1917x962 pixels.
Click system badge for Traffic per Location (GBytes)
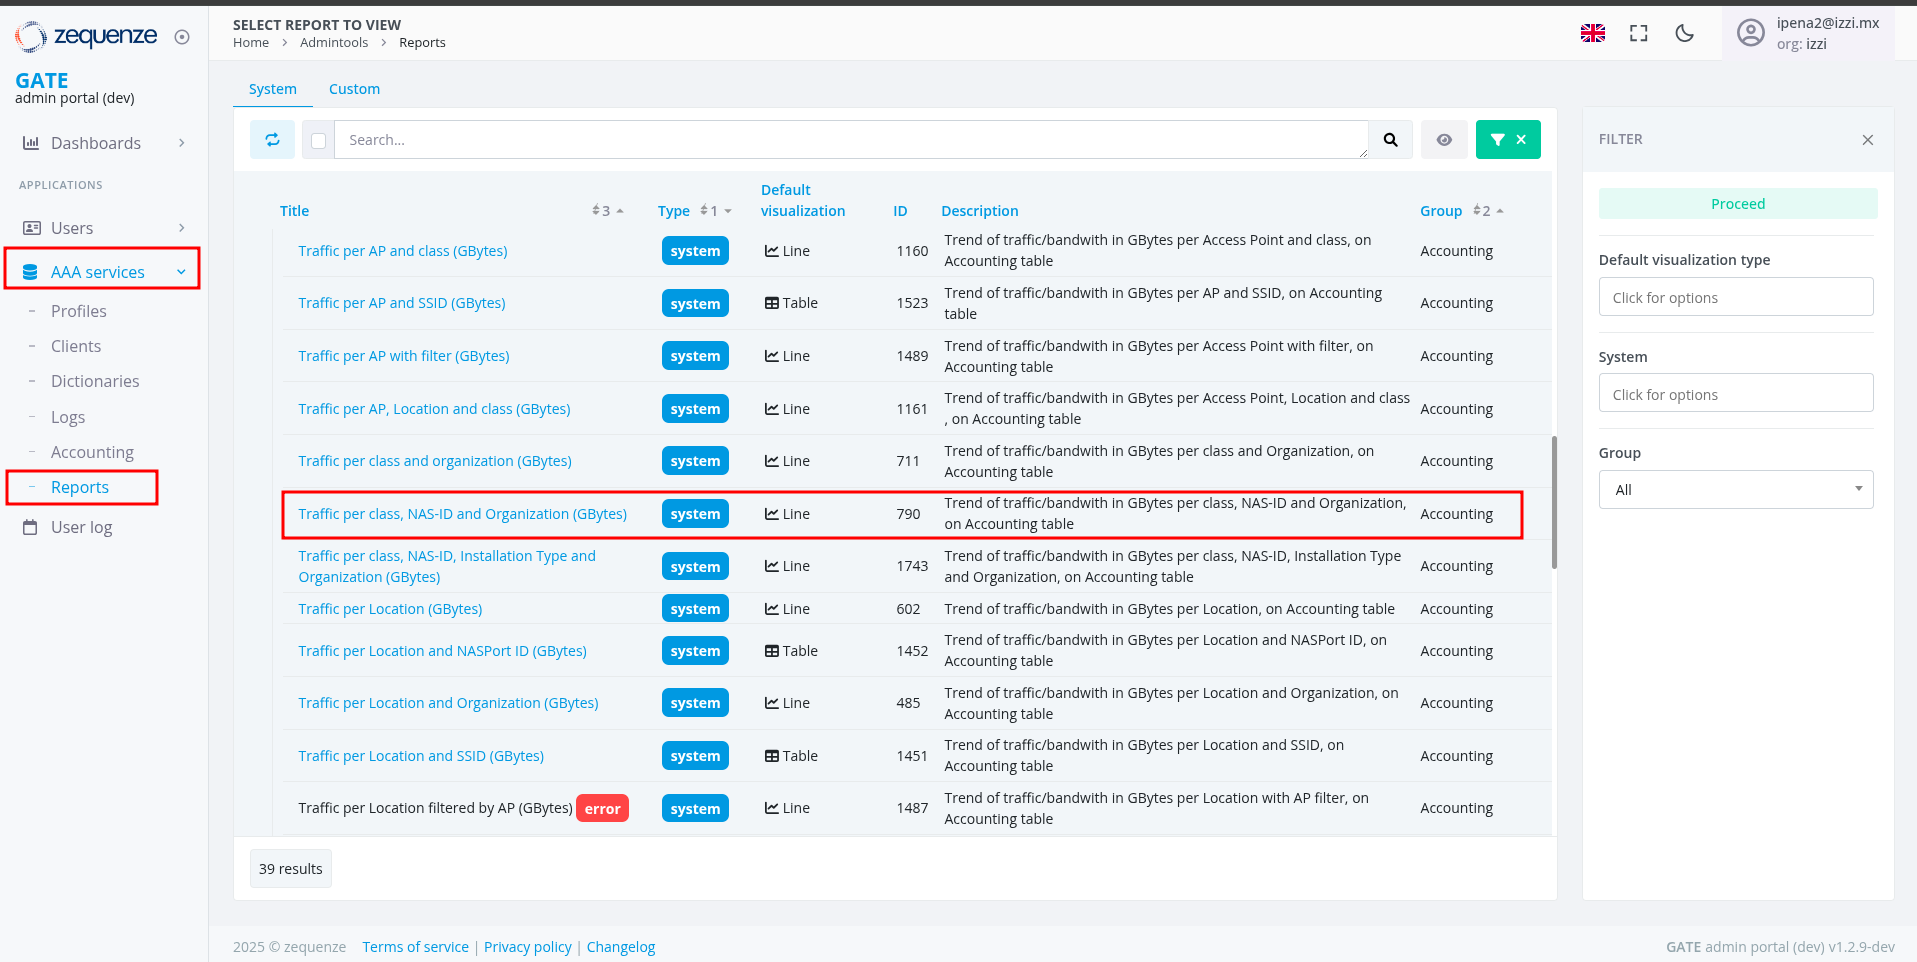(695, 609)
